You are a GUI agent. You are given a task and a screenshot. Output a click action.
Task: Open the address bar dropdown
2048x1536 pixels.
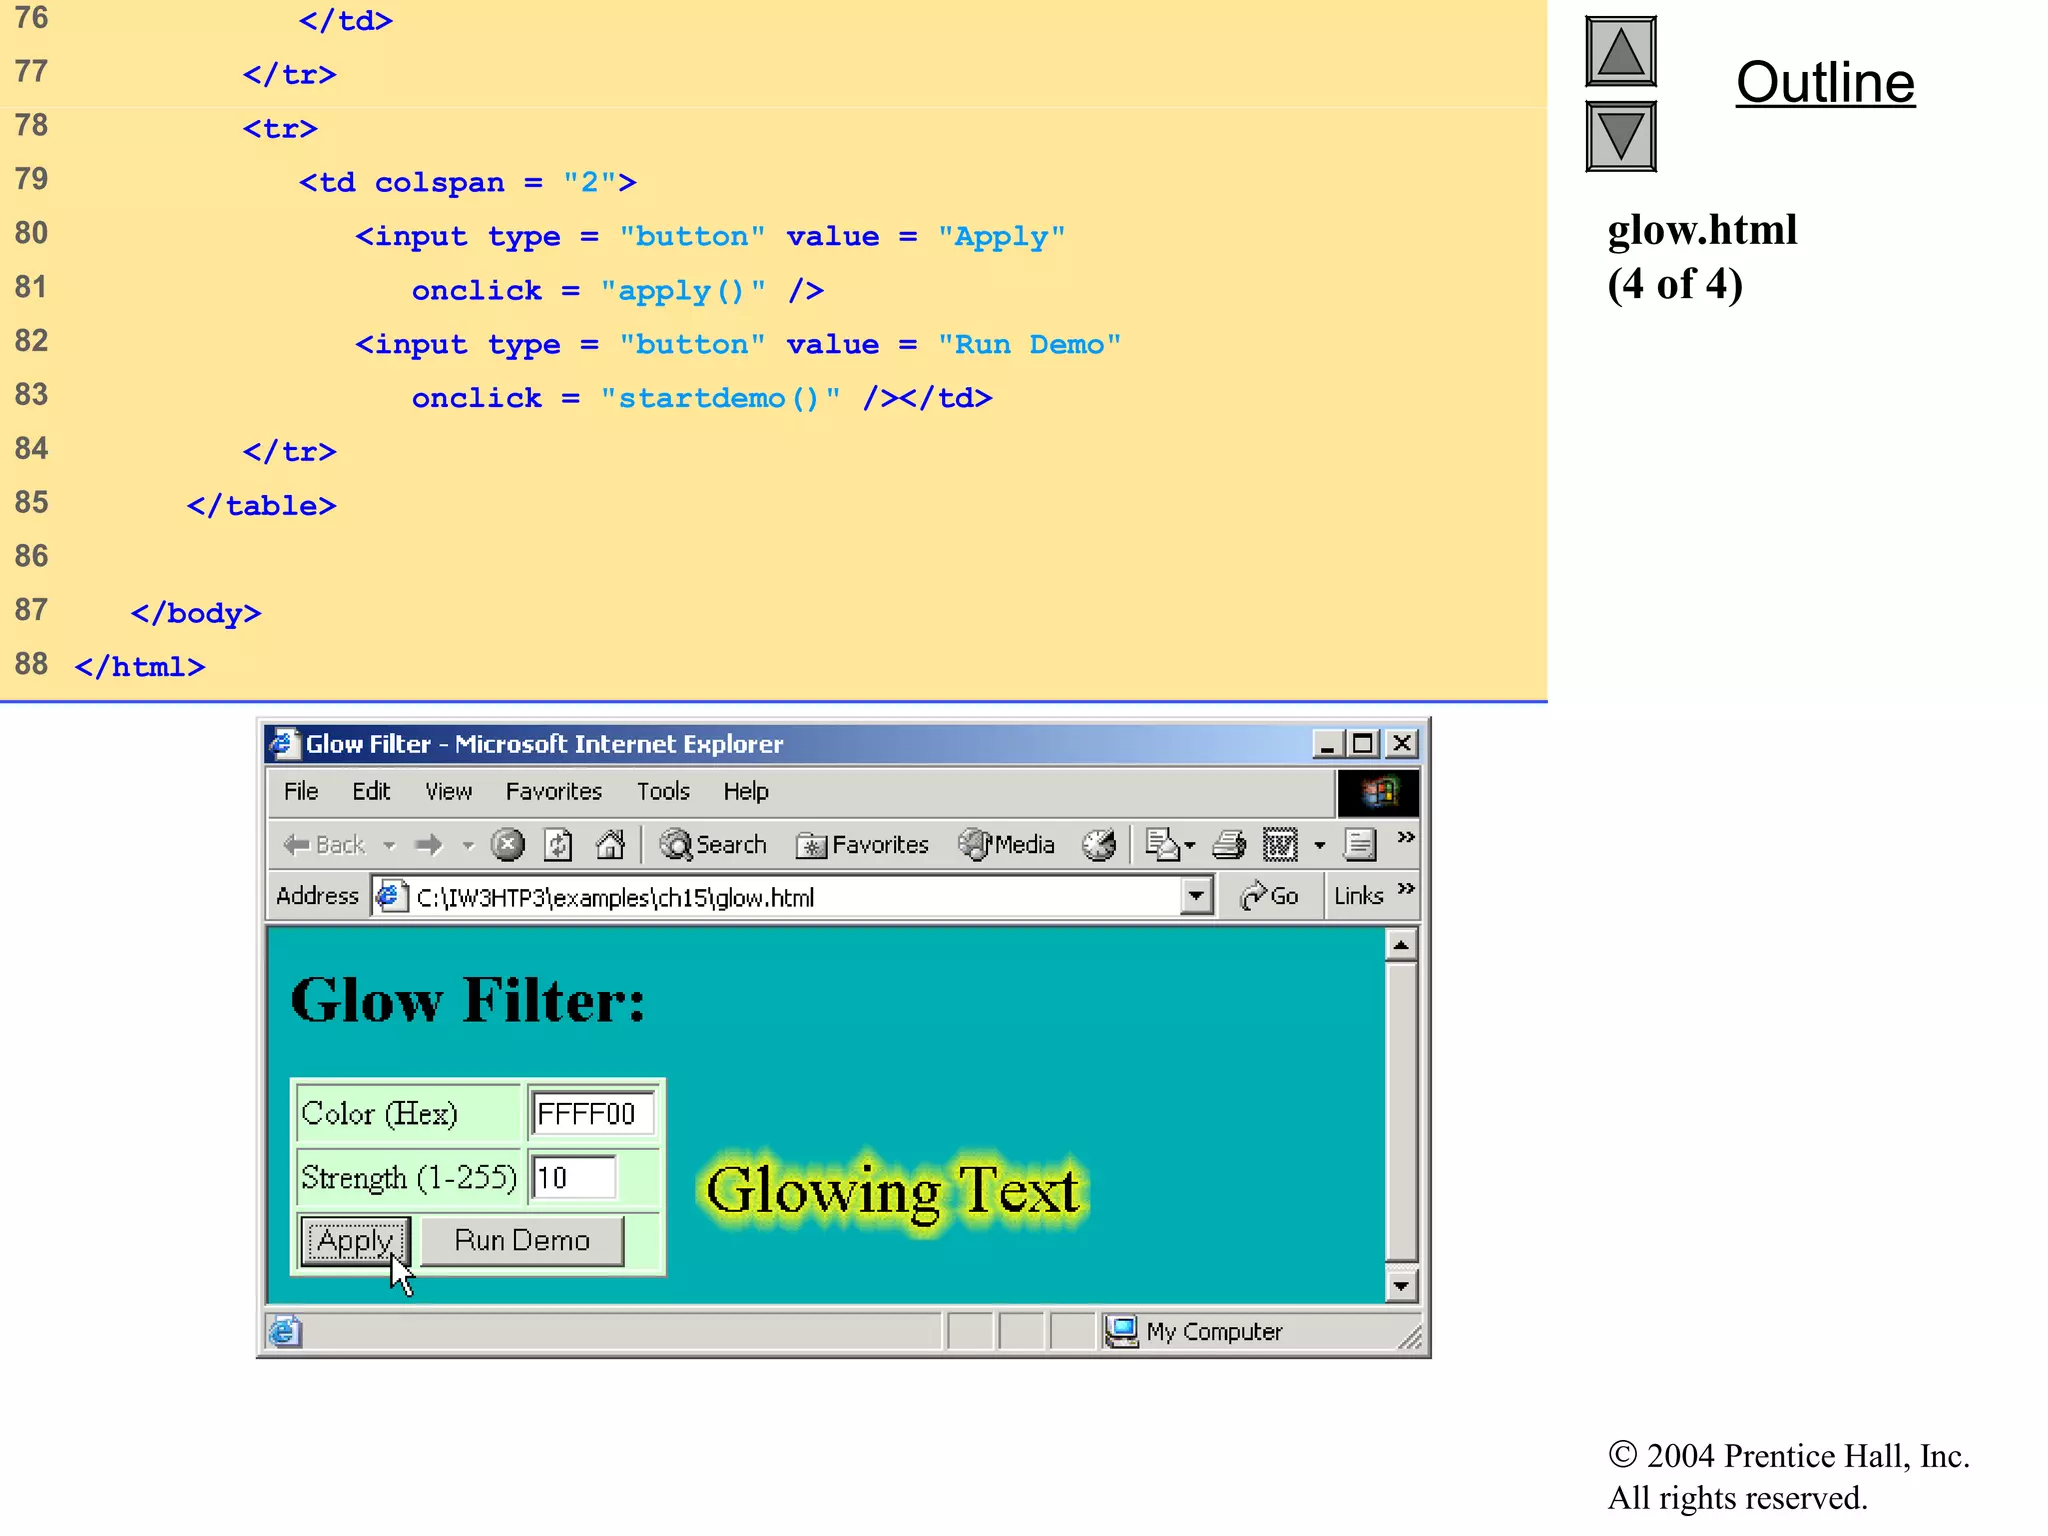click(1196, 896)
